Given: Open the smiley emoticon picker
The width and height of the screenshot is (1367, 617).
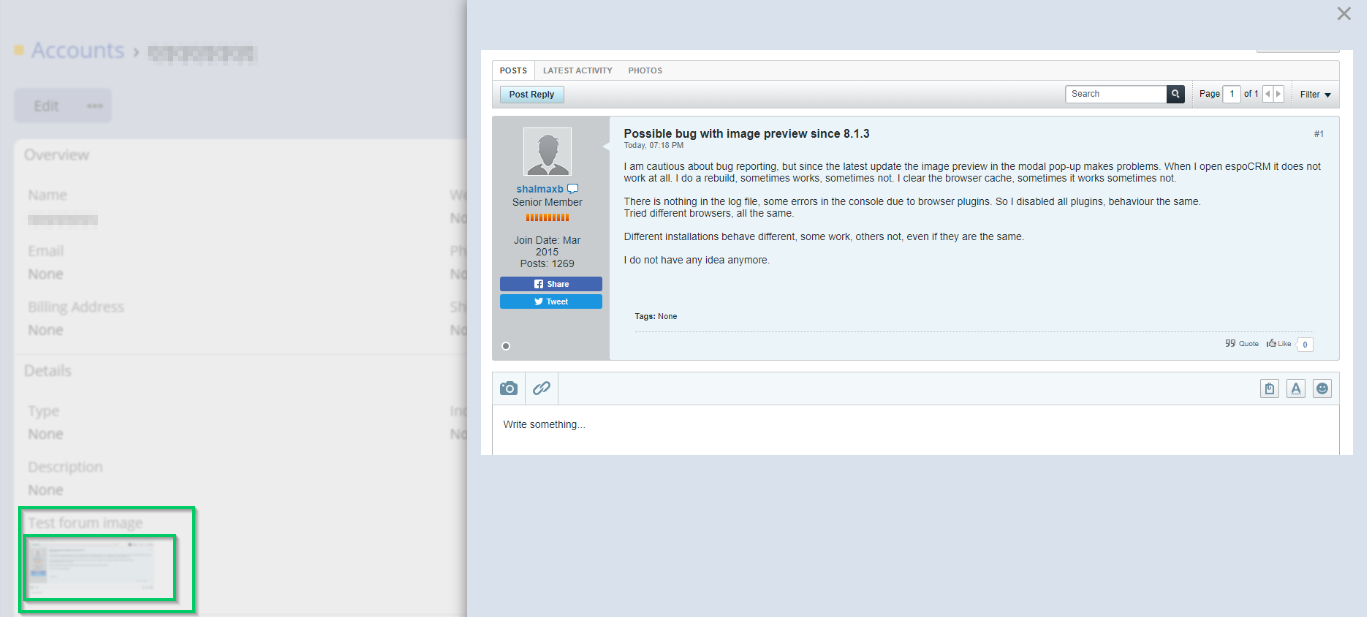Looking at the screenshot, I should click(x=1323, y=389).
